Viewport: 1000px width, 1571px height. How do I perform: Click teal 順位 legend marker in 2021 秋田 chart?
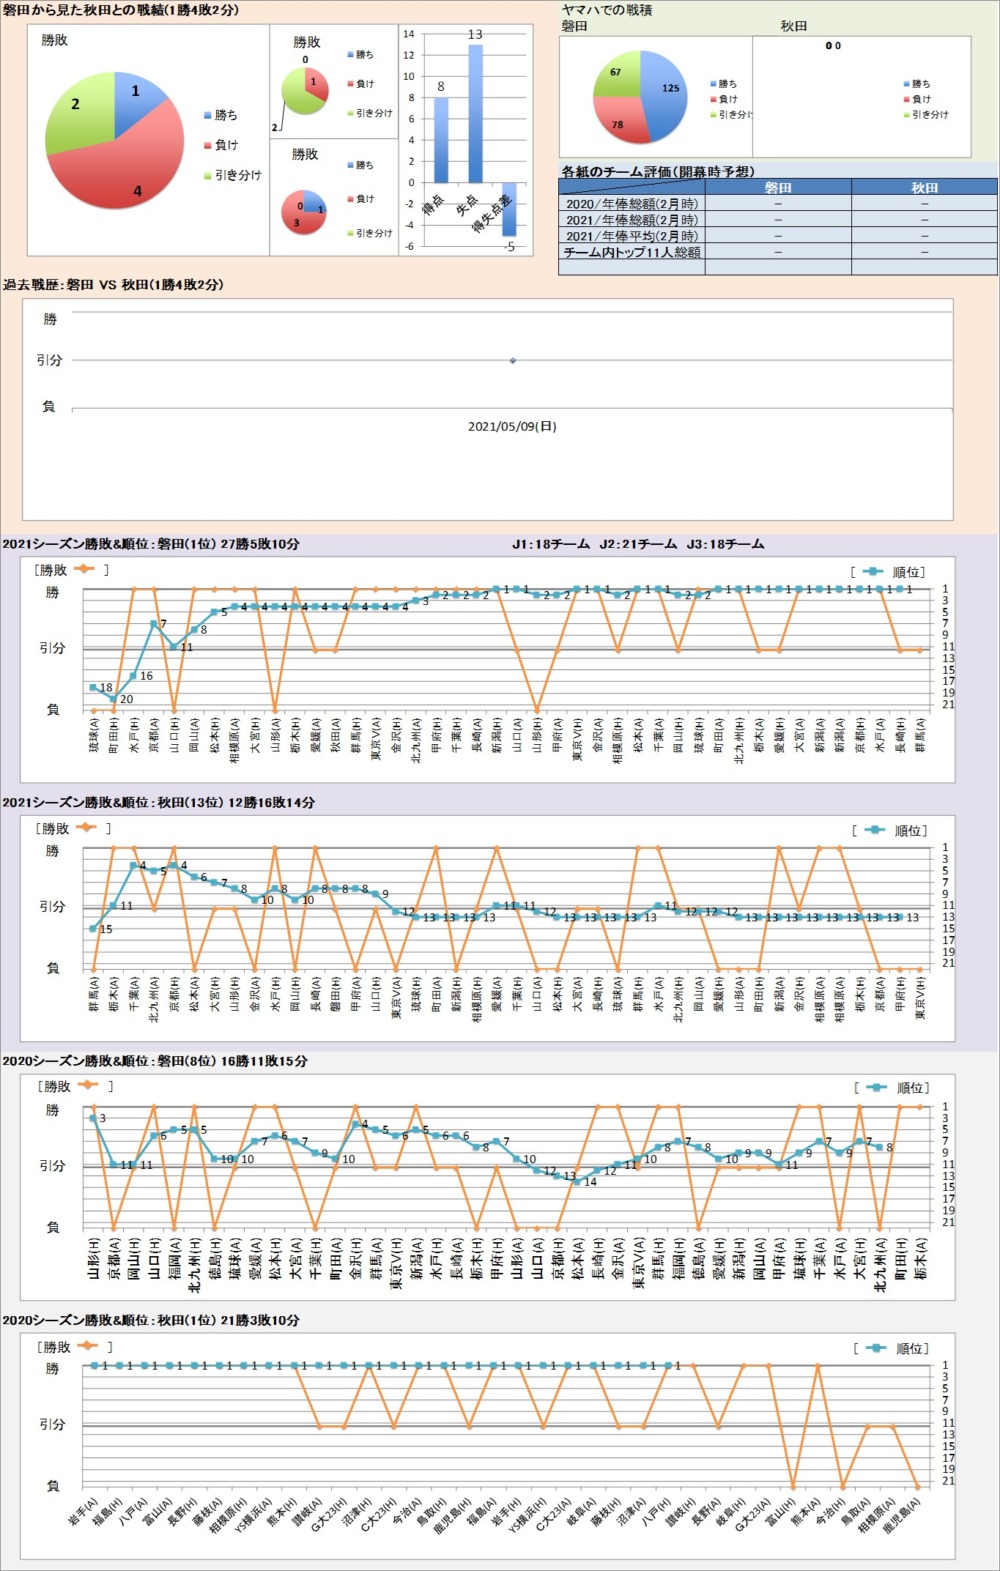(x=874, y=830)
